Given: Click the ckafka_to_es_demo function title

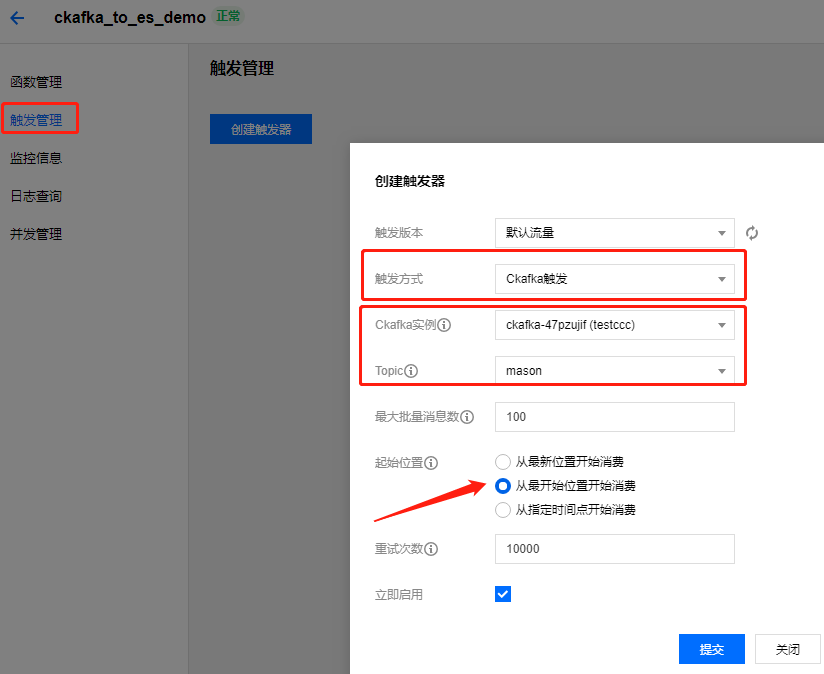Looking at the screenshot, I should pos(130,18).
